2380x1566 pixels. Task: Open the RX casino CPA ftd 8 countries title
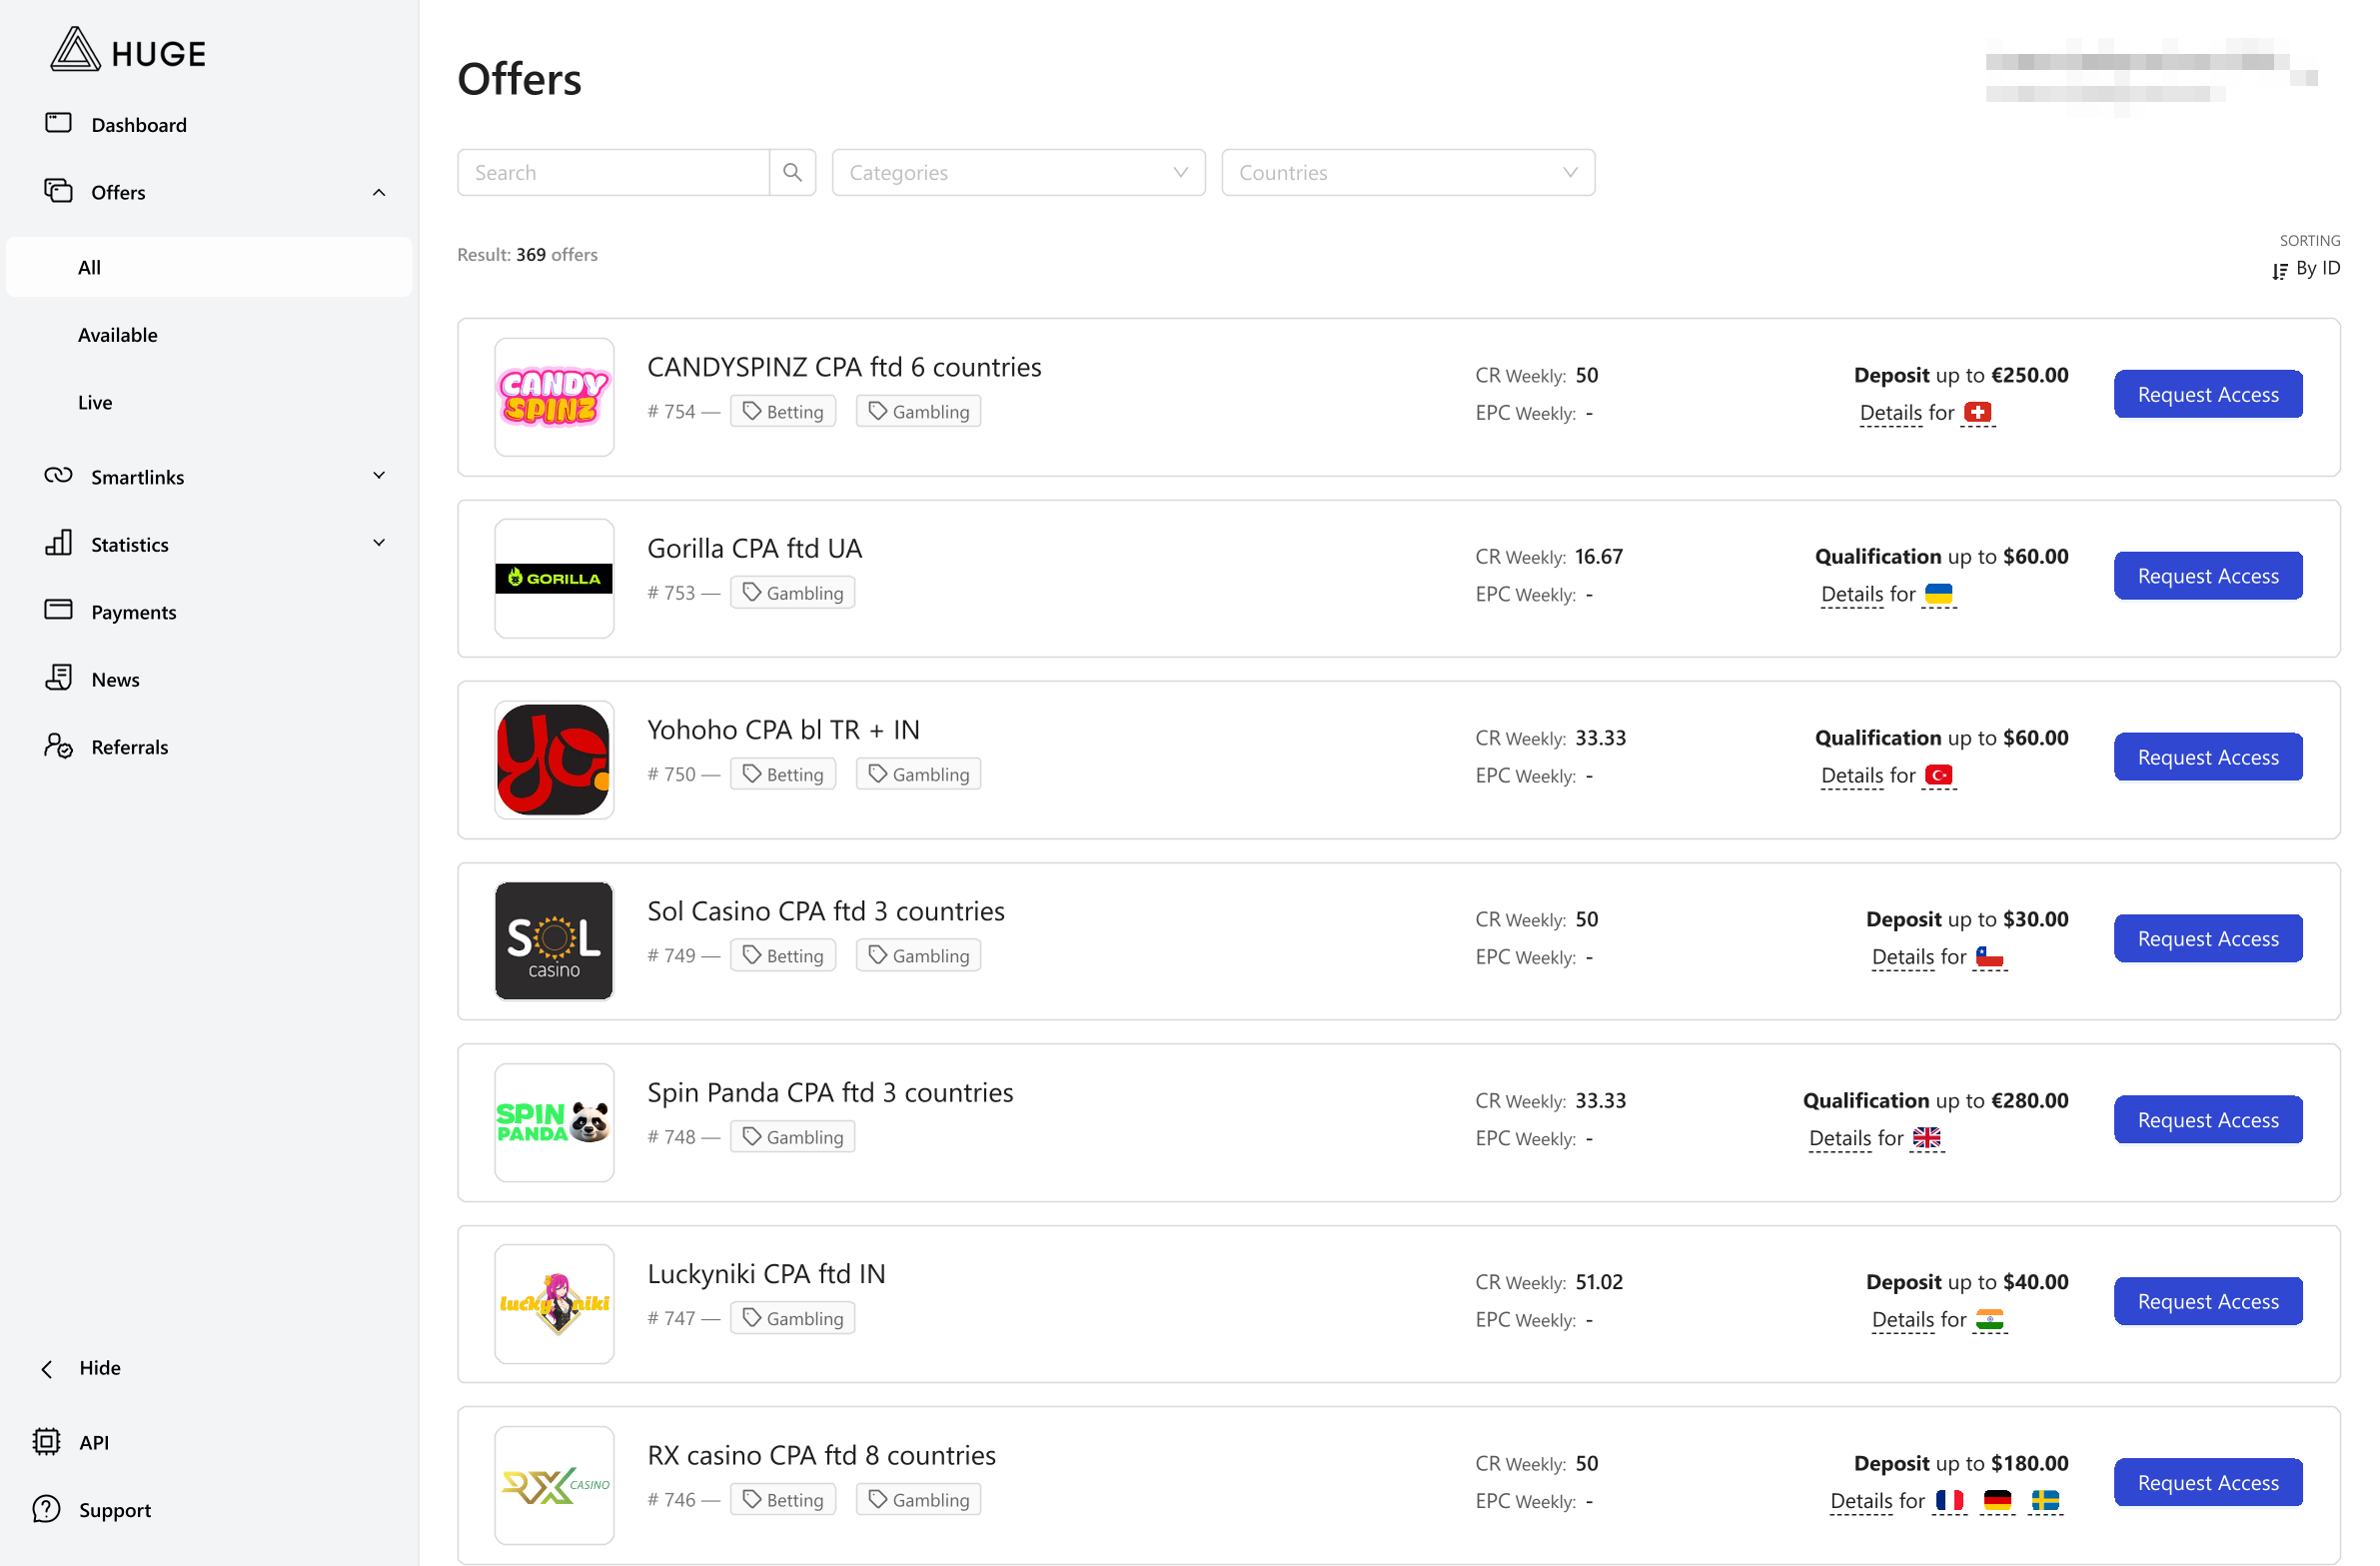point(821,1455)
